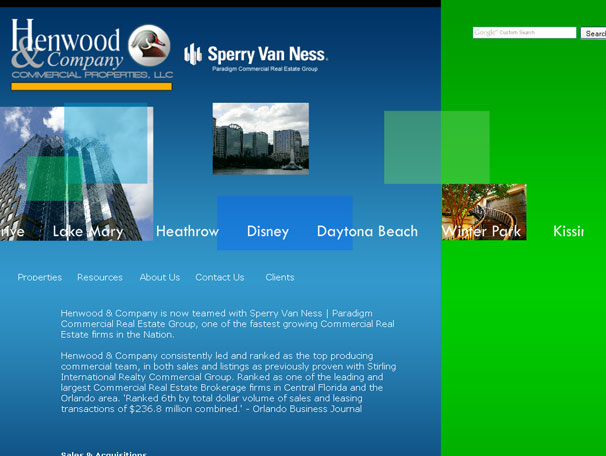Click the Search button
Image resolution: width=606 pixels, height=456 pixels.
[594, 33]
